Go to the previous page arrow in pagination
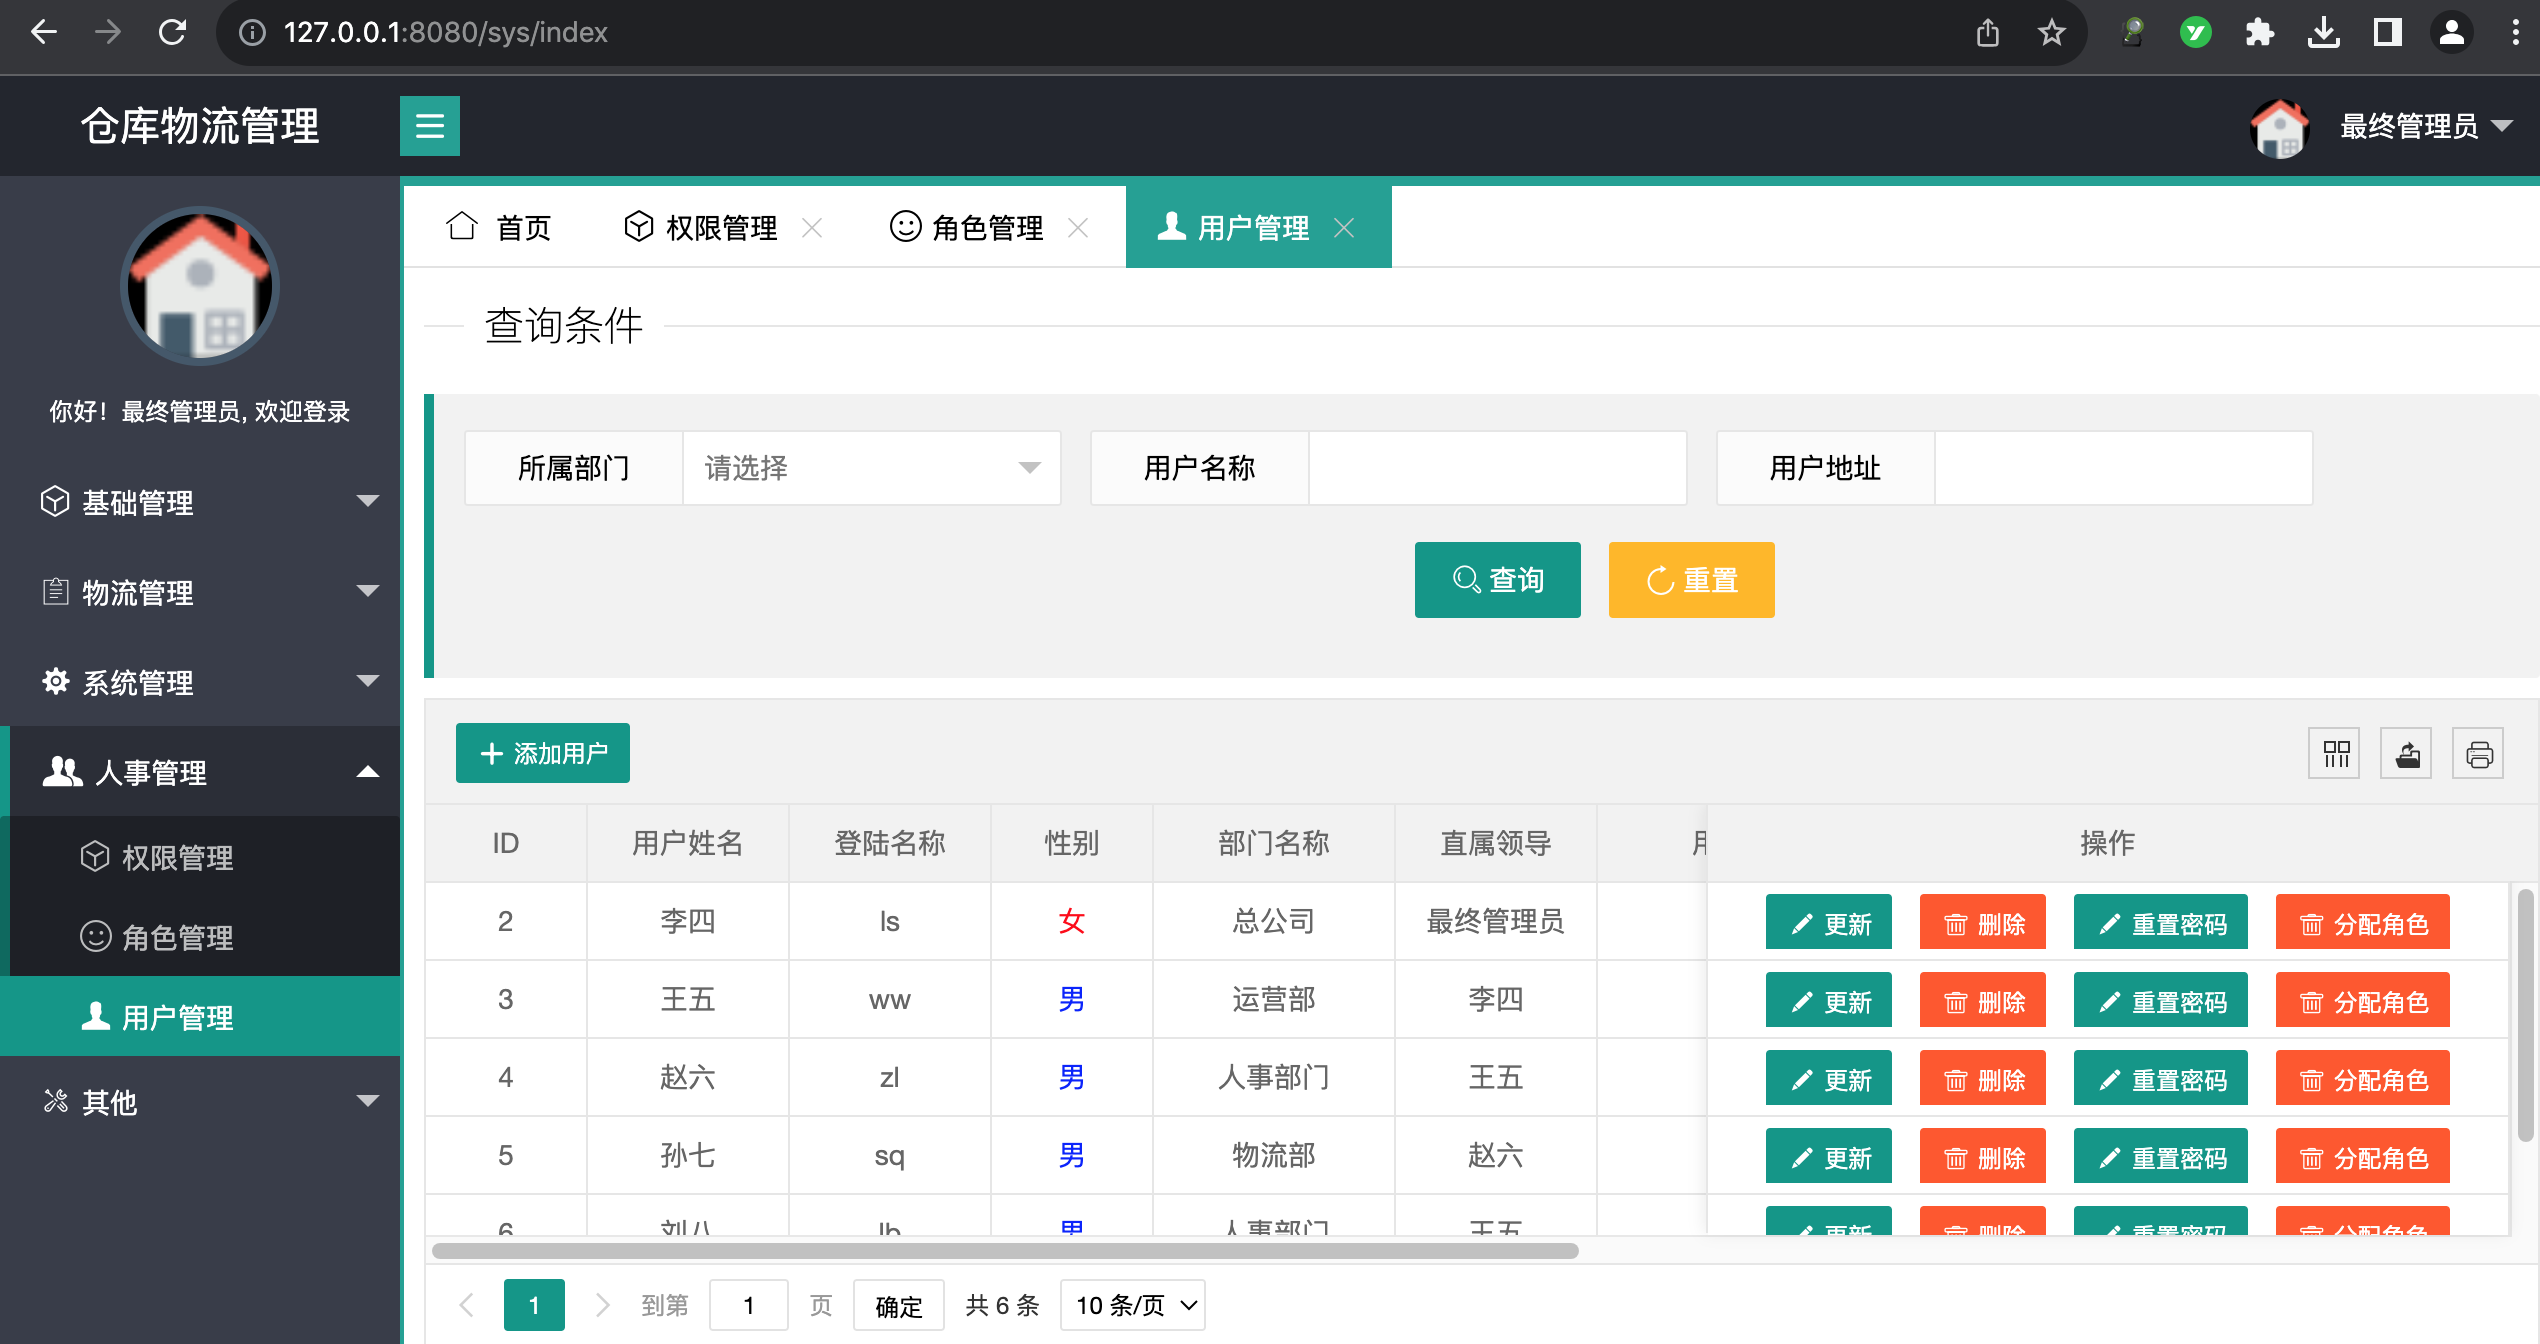 [466, 1305]
